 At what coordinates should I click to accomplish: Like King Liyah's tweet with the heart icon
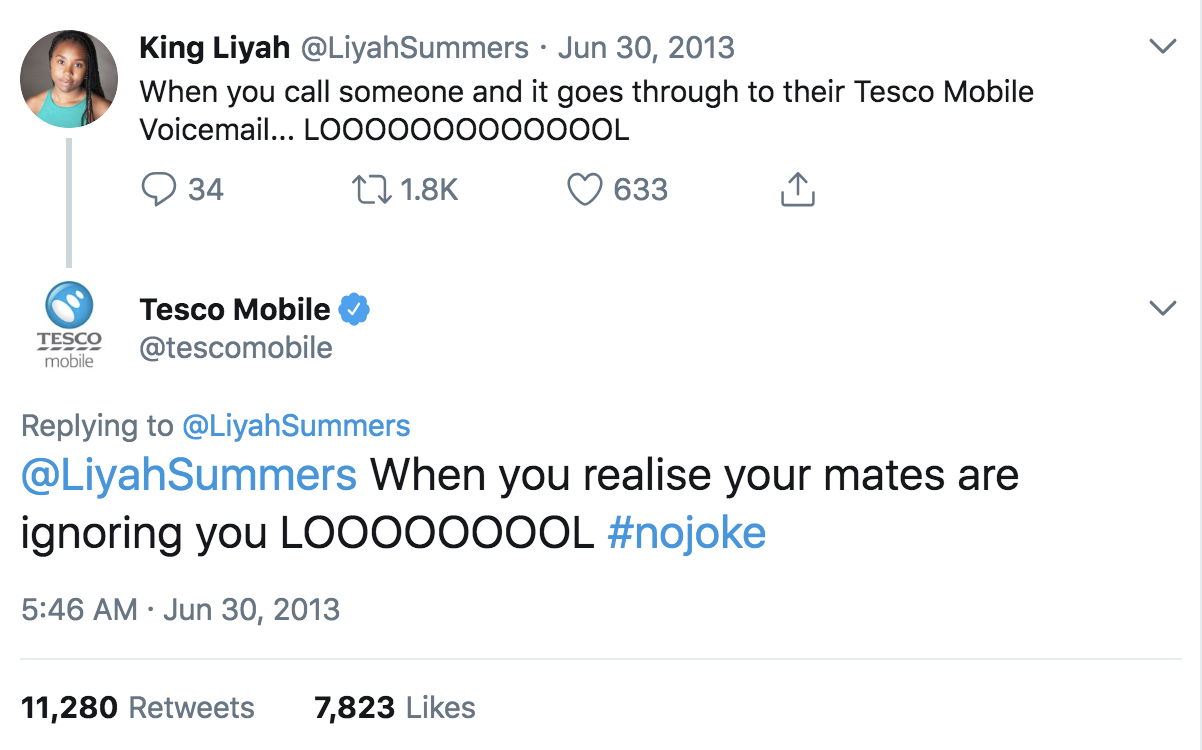[584, 189]
